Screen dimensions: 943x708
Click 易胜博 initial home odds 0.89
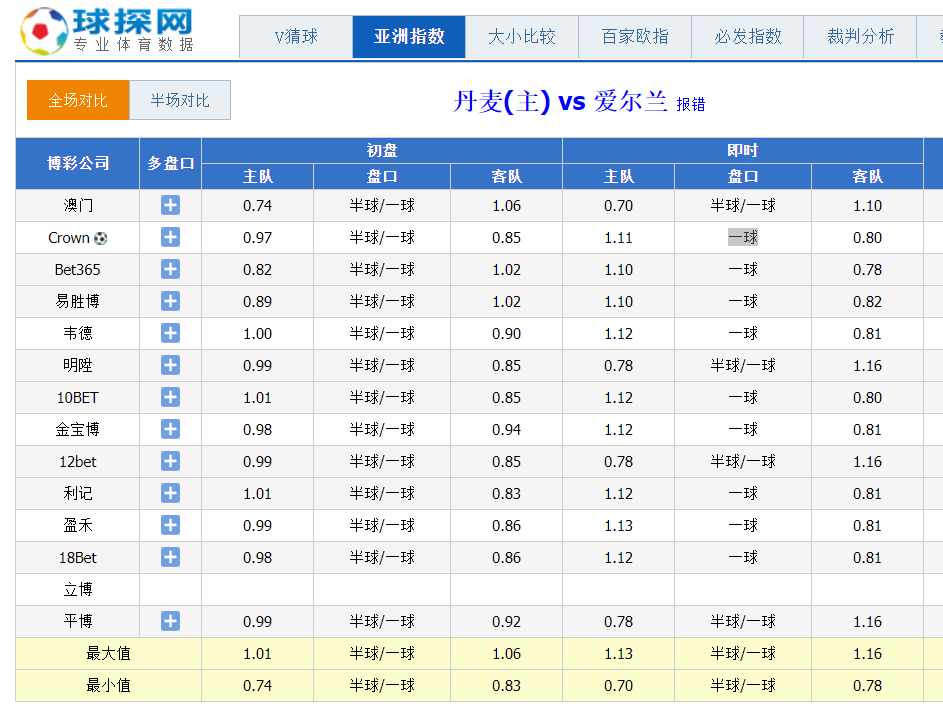(257, 301)
